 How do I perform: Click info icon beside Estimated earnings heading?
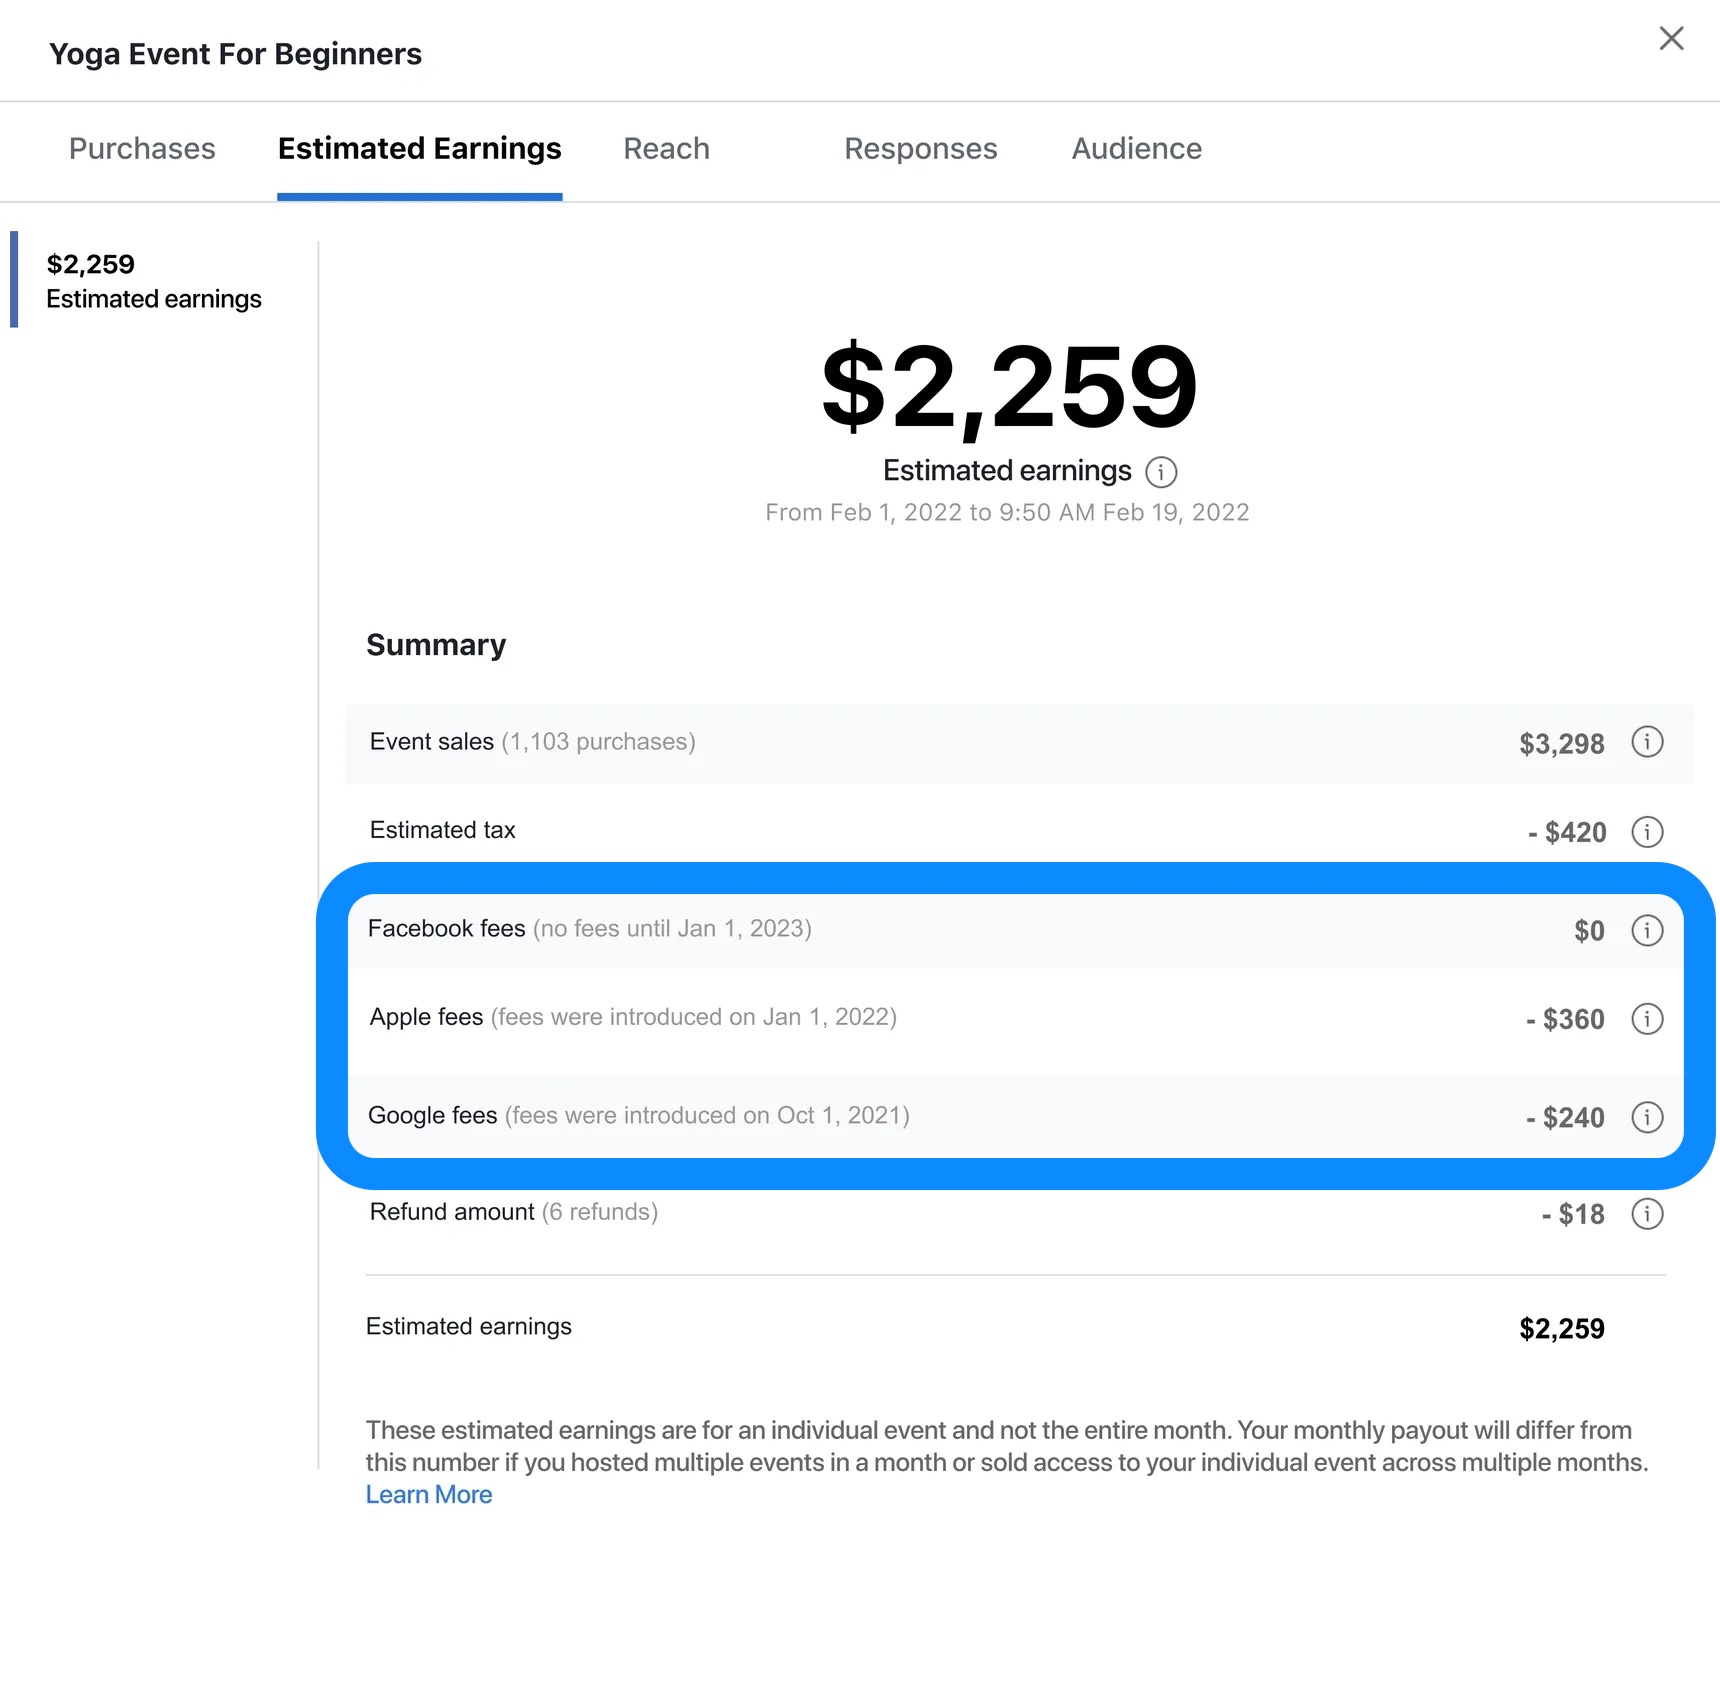[1161, 472]
